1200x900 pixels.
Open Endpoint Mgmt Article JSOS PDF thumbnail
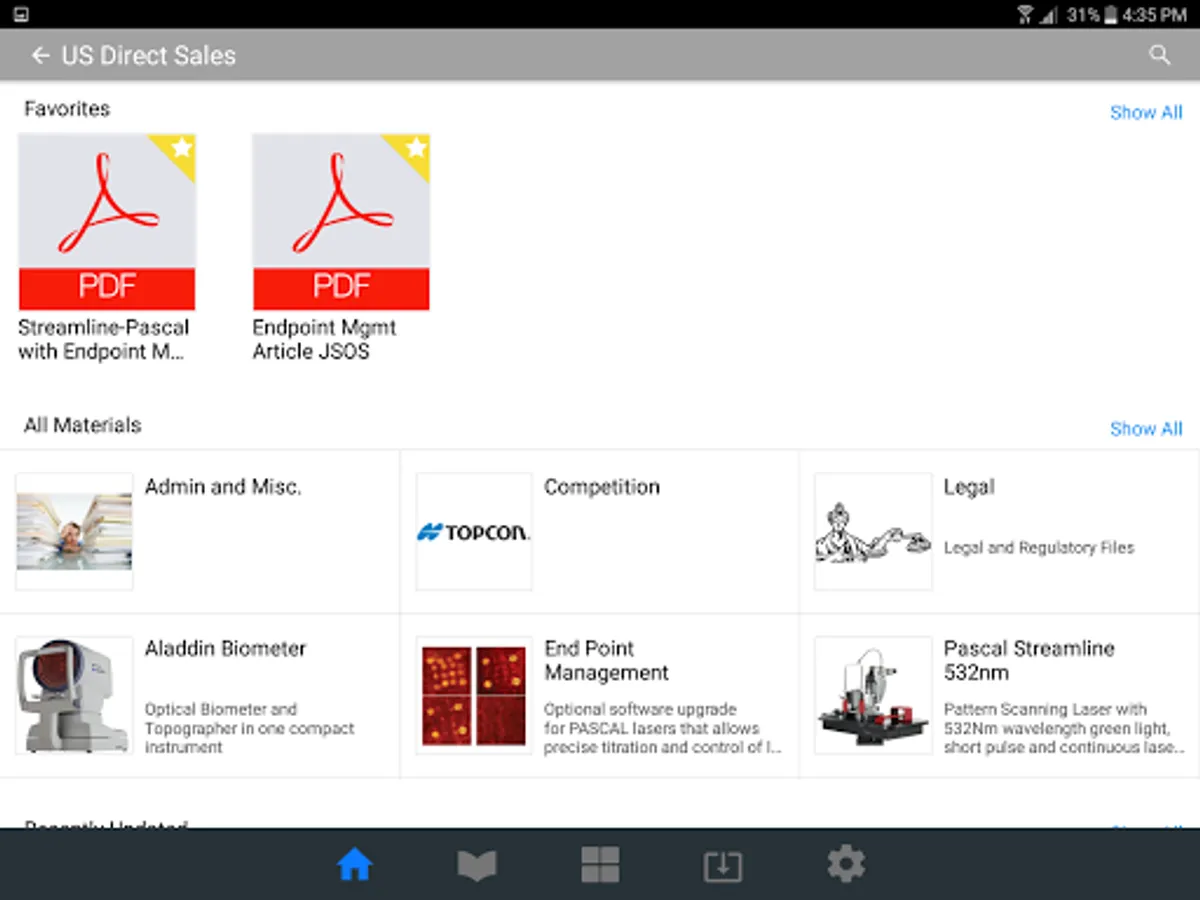(341, 222)
